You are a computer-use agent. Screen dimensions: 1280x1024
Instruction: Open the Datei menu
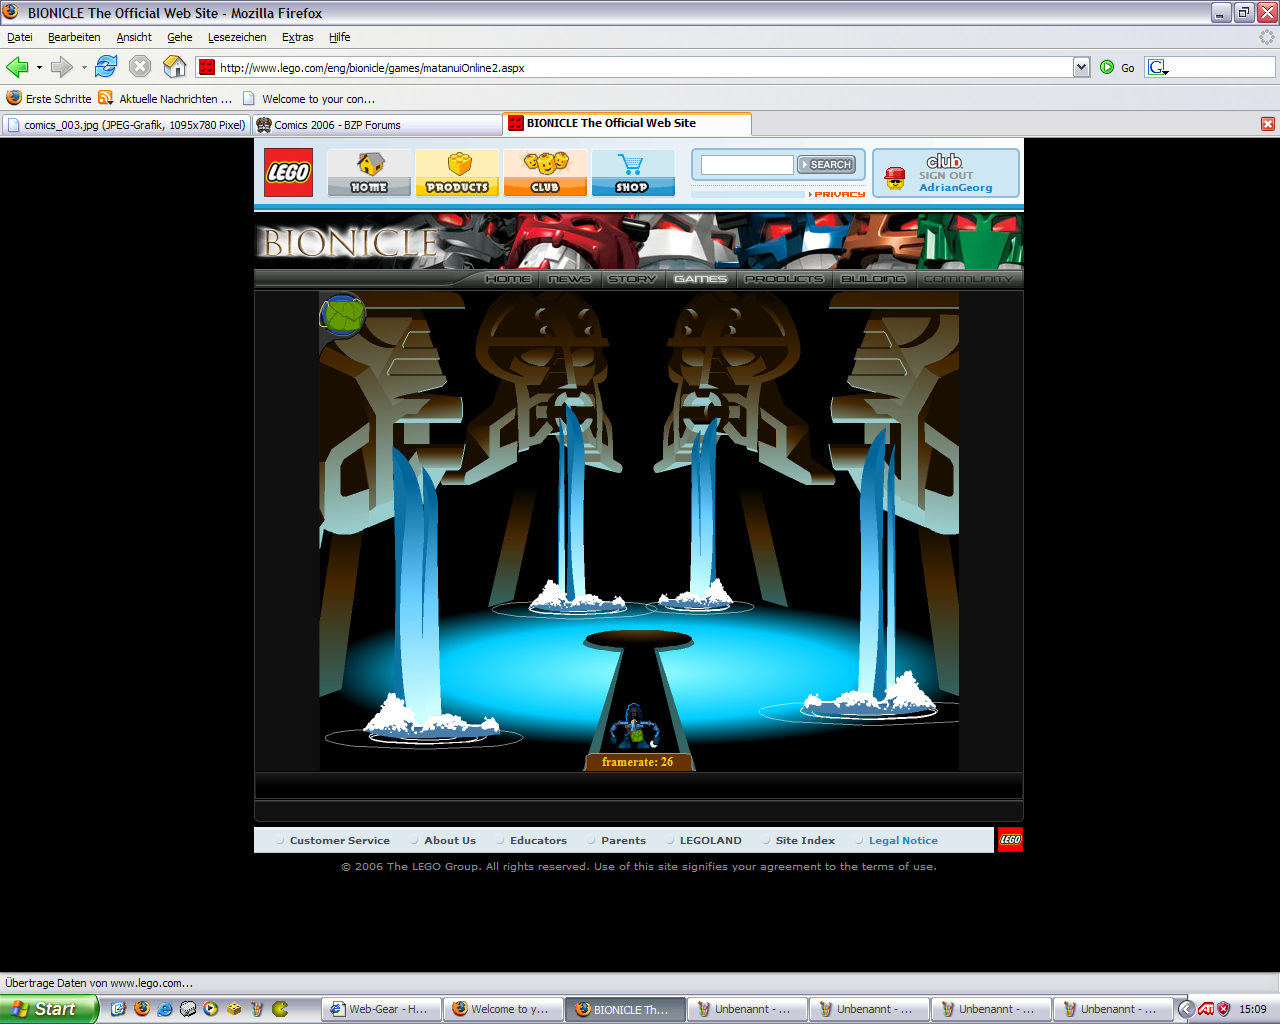point(20,37)
